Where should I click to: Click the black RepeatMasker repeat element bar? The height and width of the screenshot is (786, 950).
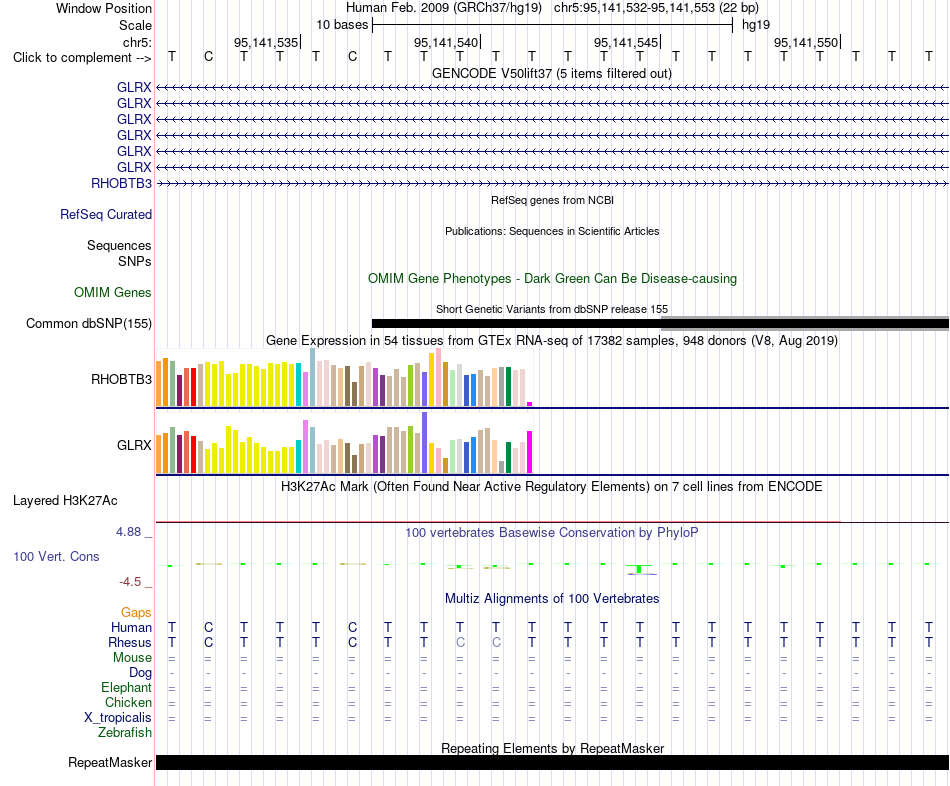point(552,762)
